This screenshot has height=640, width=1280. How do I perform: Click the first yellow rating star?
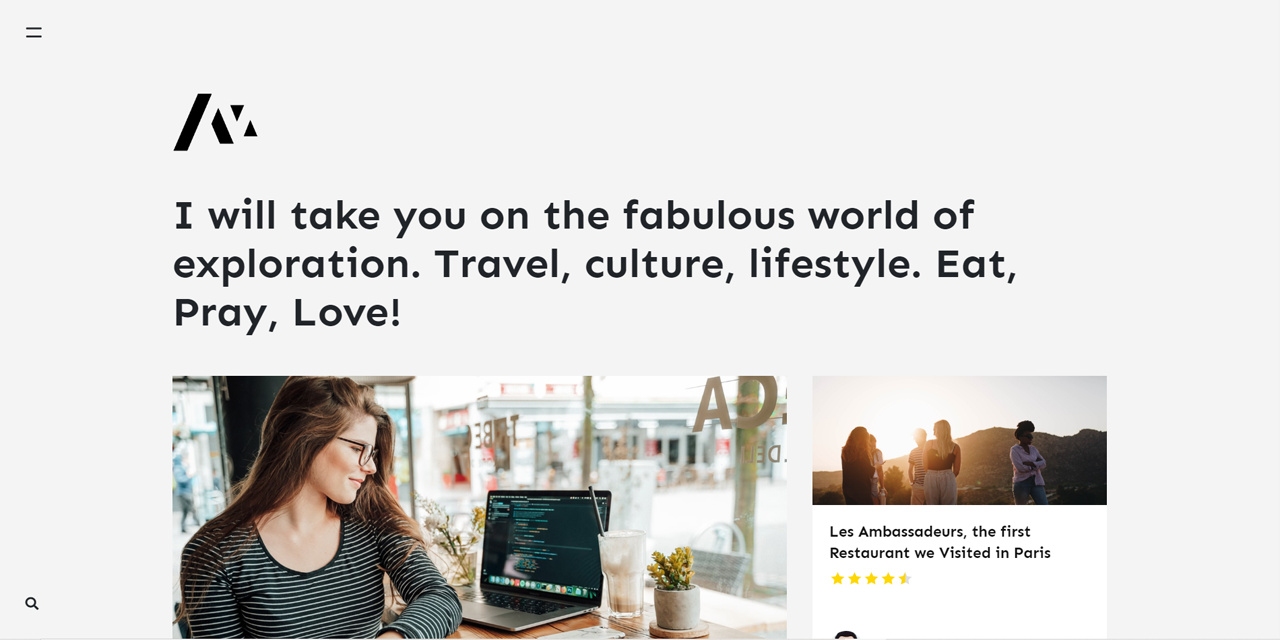(x=838, y=578)
